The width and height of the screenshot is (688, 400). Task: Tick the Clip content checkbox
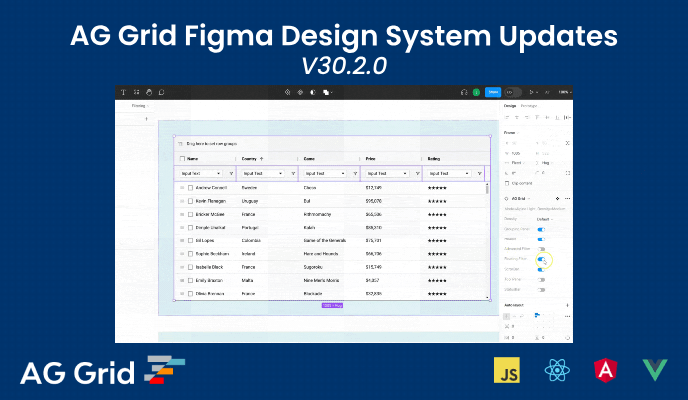507,183
